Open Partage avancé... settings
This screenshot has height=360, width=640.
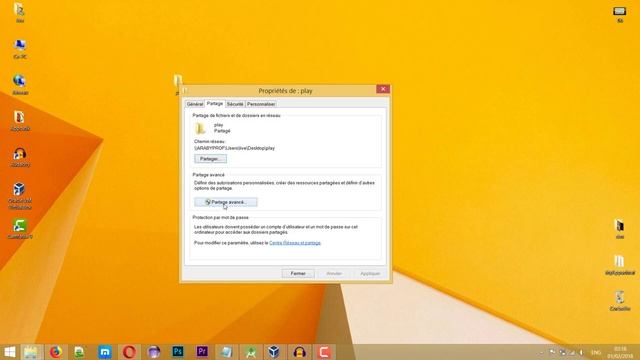point(226,202)
